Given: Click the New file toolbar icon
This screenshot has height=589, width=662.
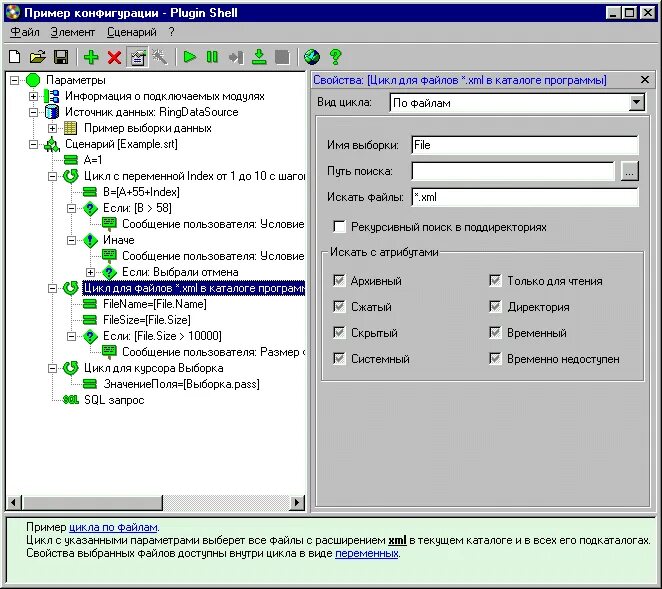Looking at the screenshot, I should pos(15,57).
